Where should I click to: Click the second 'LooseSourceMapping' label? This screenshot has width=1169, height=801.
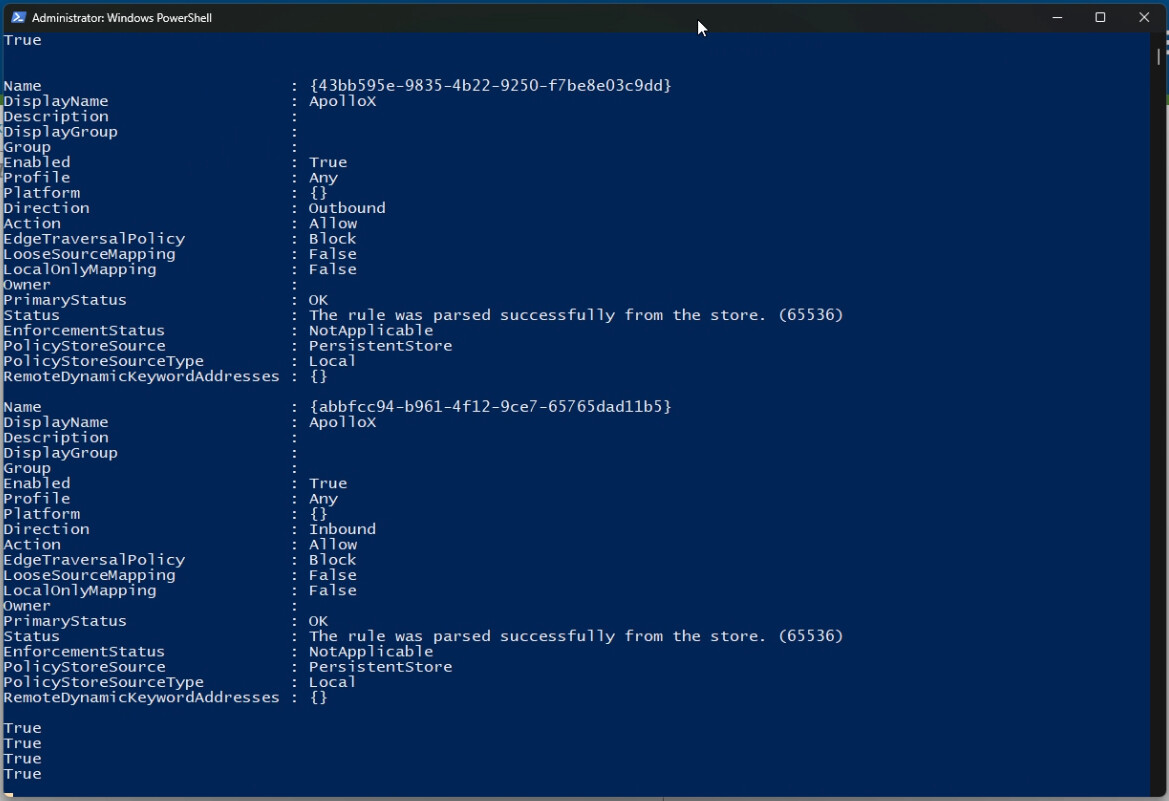pyautogui.click(x=89, y=575)
